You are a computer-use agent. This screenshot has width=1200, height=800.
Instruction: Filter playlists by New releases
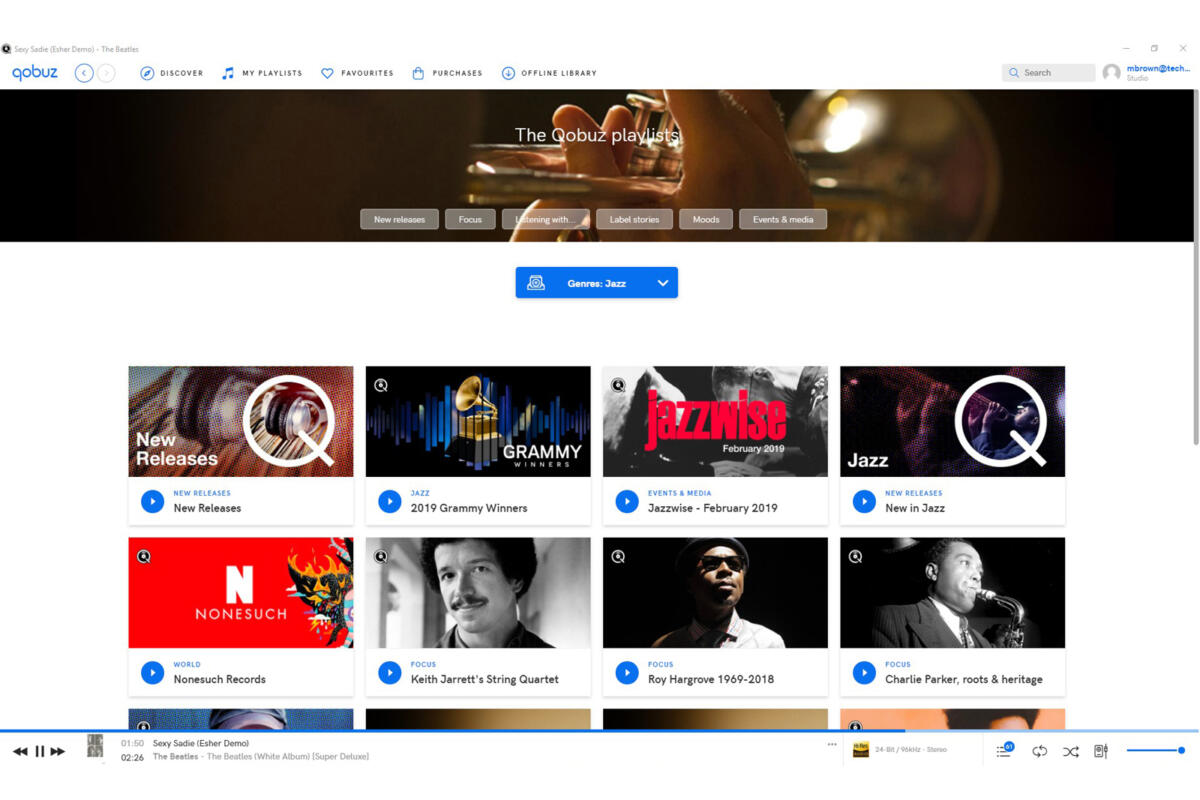click(399, 219)
